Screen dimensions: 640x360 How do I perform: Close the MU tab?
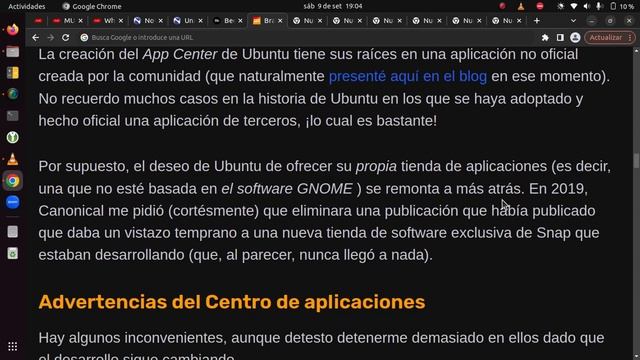(80, 20)
